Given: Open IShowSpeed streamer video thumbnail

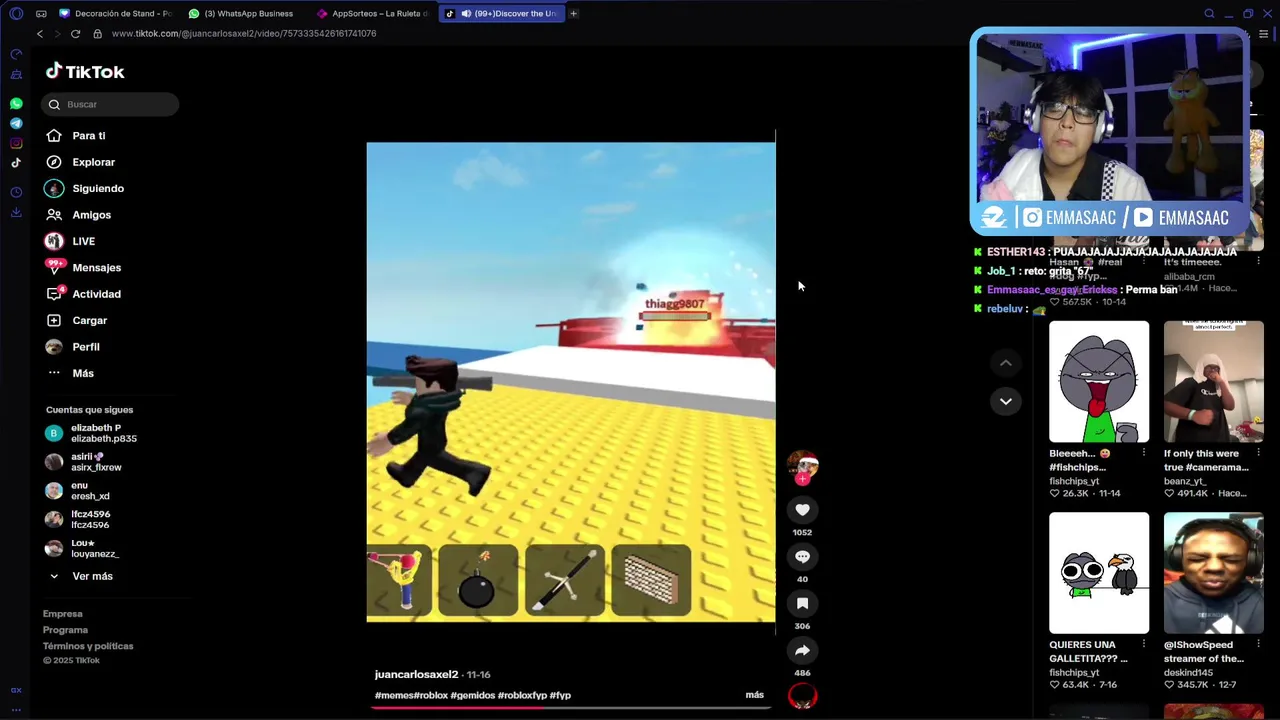Looking at the screenshot, I should click(x=1214, y=573).
